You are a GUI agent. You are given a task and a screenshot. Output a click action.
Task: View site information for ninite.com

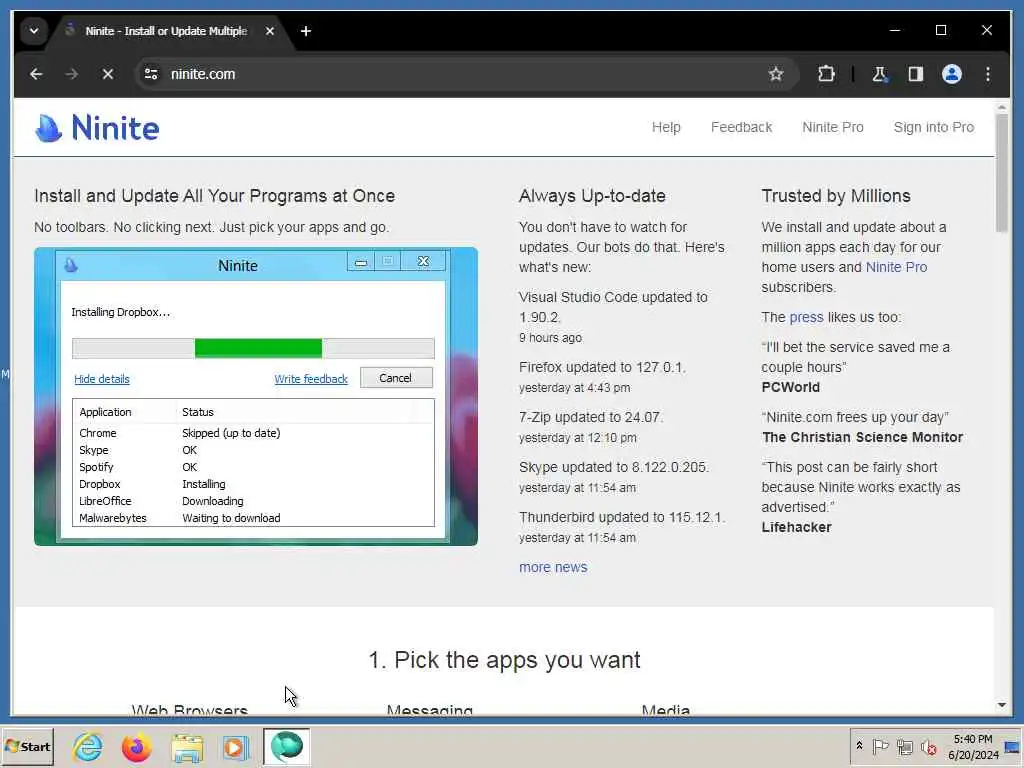click(x=152, y=74)
